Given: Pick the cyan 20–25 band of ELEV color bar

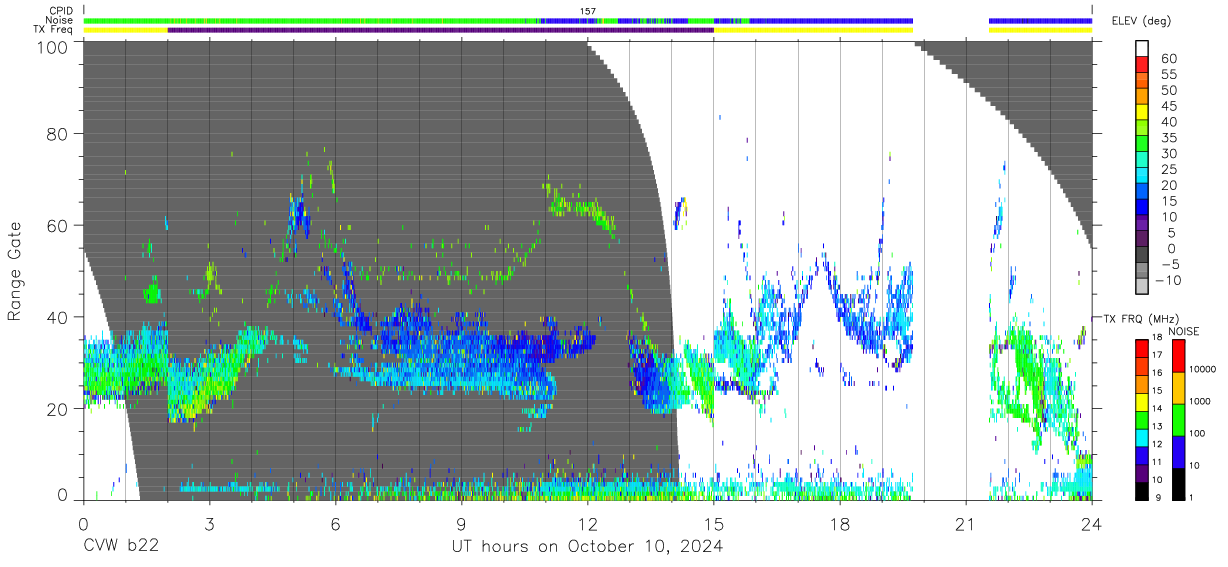Looking at the screenshot, I should 1142,177.
